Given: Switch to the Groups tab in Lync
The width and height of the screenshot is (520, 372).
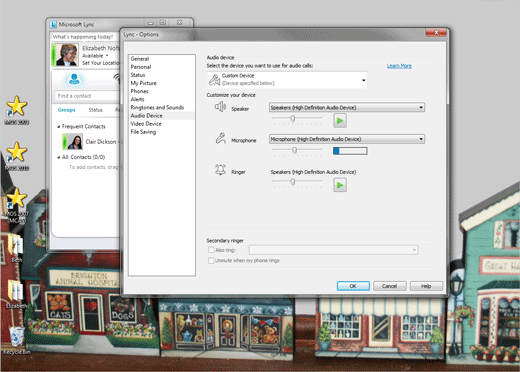Looking at the screenshot, I should click(66, 110).
